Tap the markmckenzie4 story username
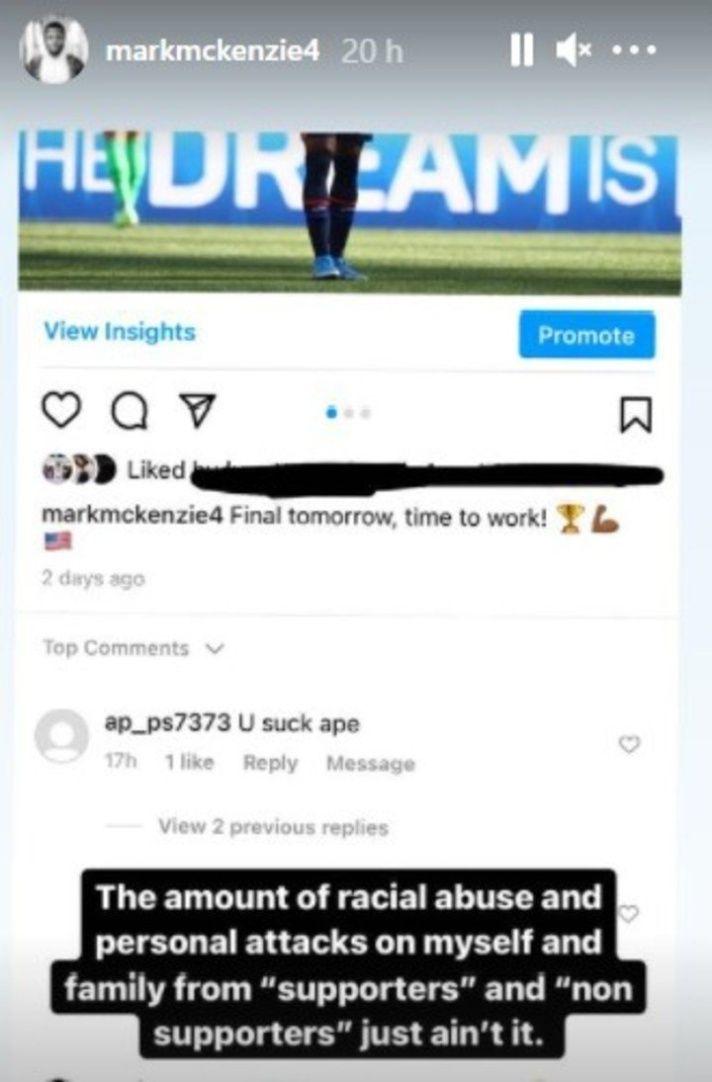Image resolution: width=712 pixels, height=1082 pixels. point(212,51)
